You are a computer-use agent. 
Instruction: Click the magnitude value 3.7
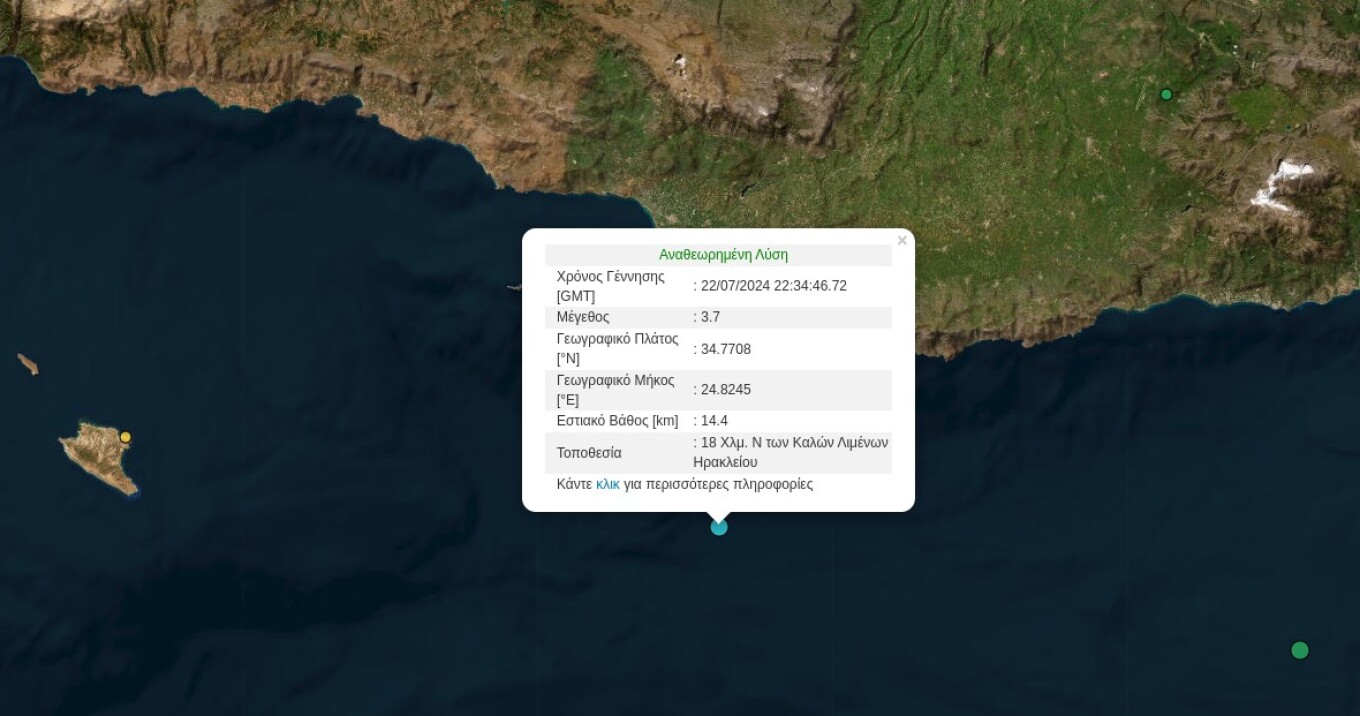click(x=710, y=317)
